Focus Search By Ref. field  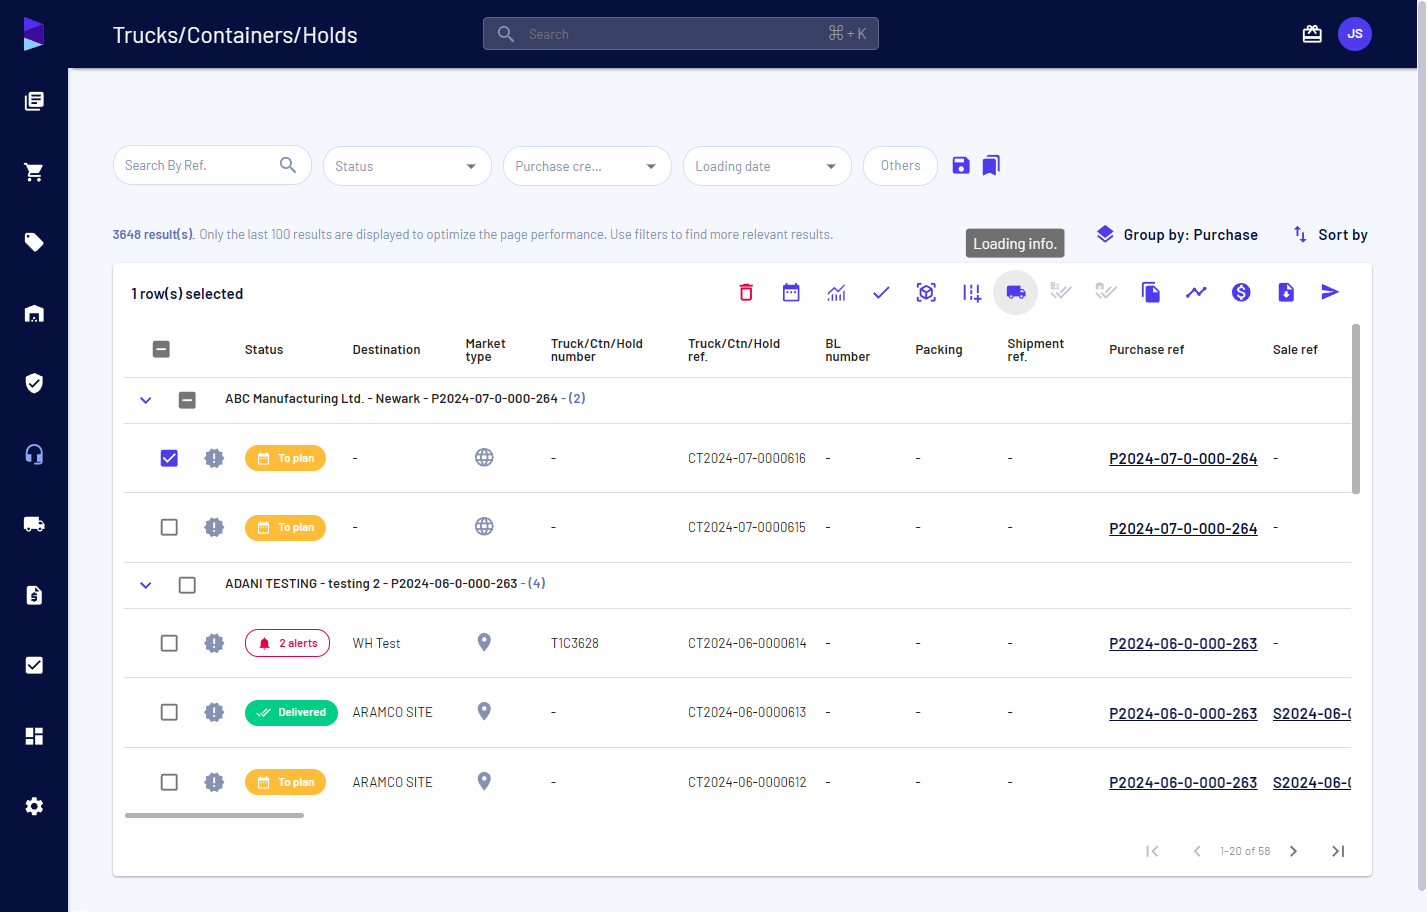[x=212, y=165]
